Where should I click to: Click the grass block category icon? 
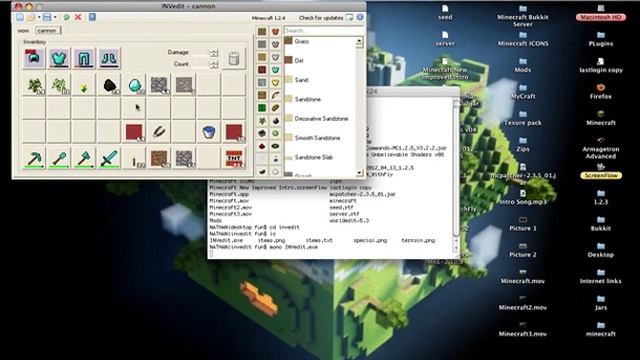pyautogui.click(x=262, y=31)
